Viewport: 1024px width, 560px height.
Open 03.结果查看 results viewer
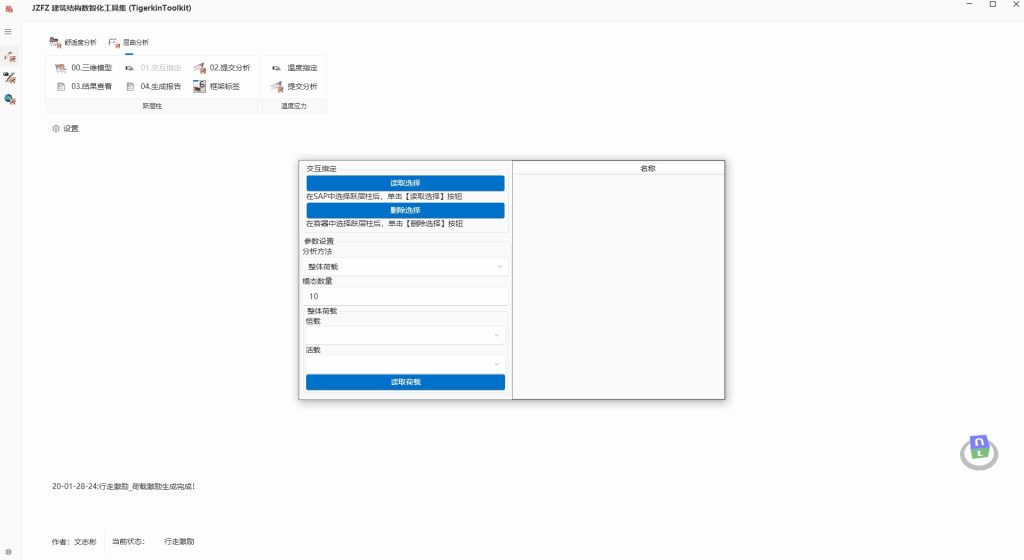(x=84, y=86)
